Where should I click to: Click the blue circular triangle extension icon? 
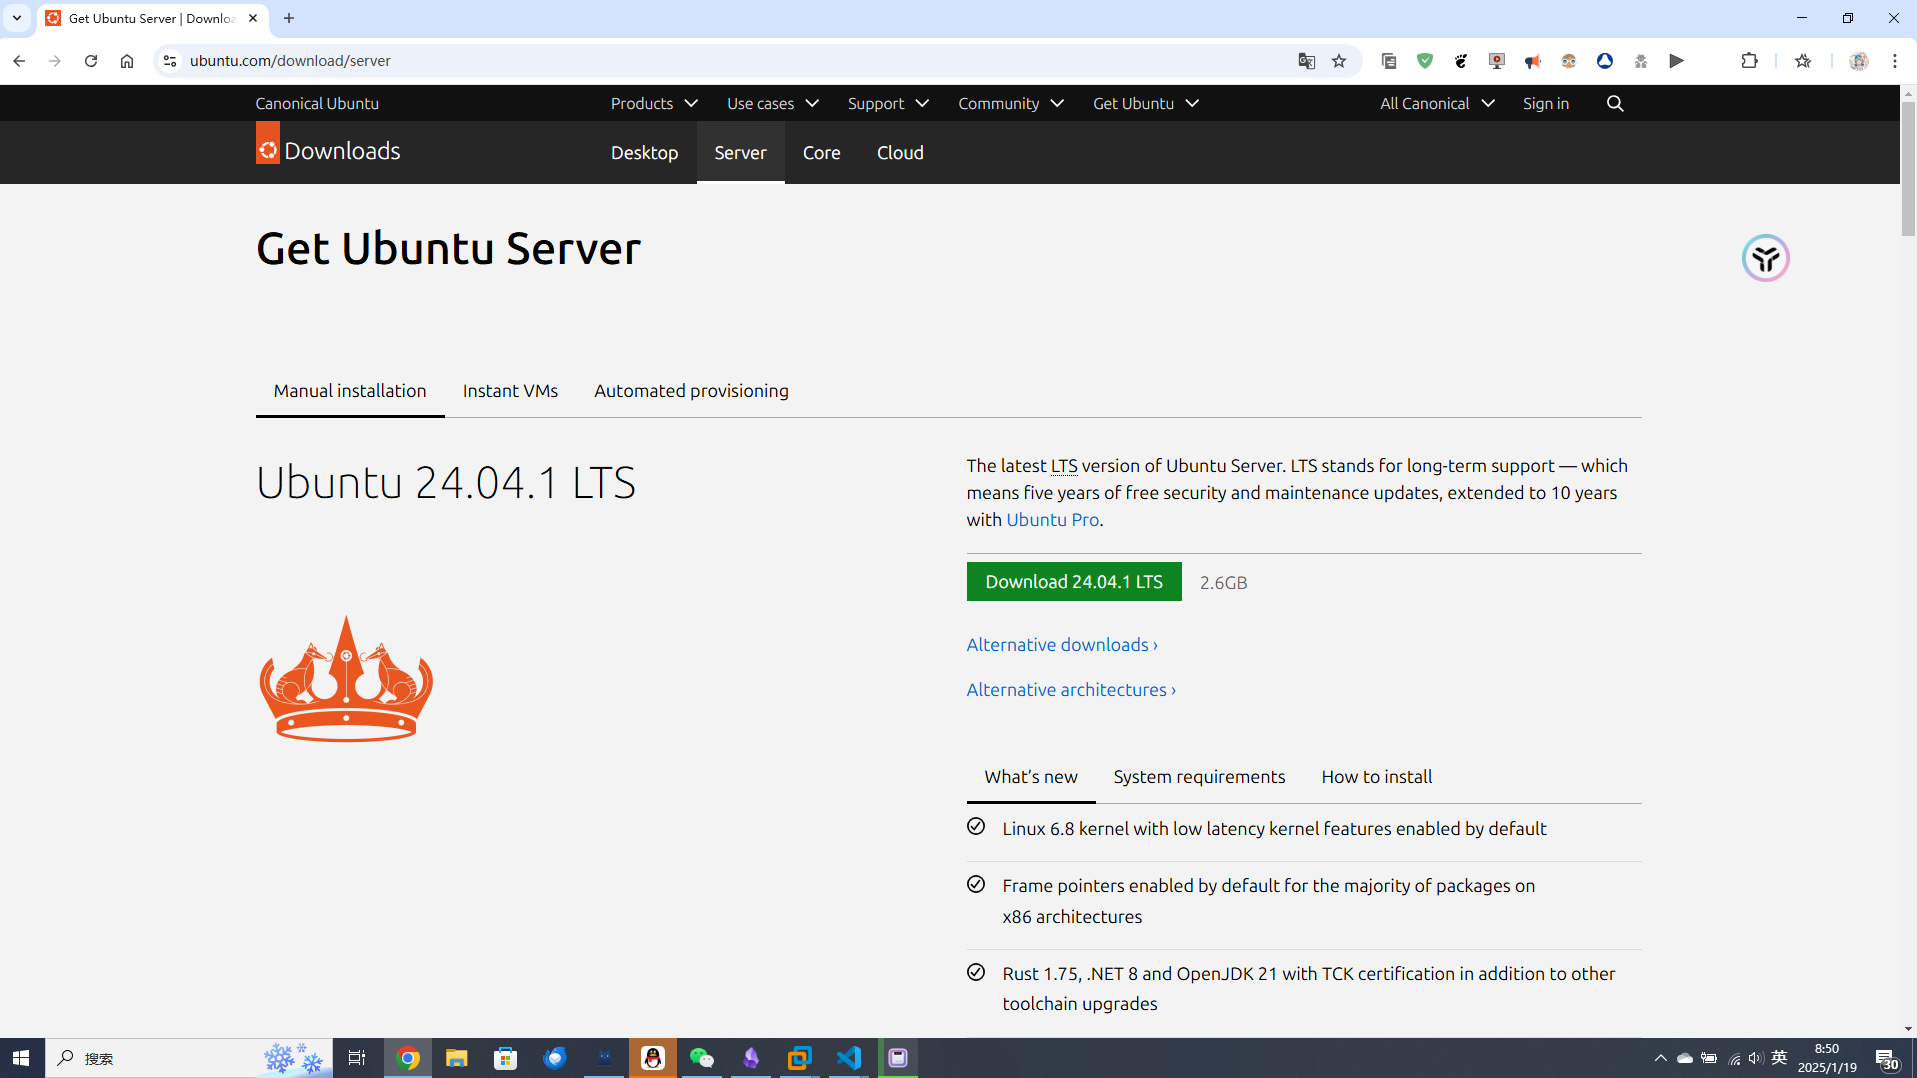click(x=1605, y=61)
